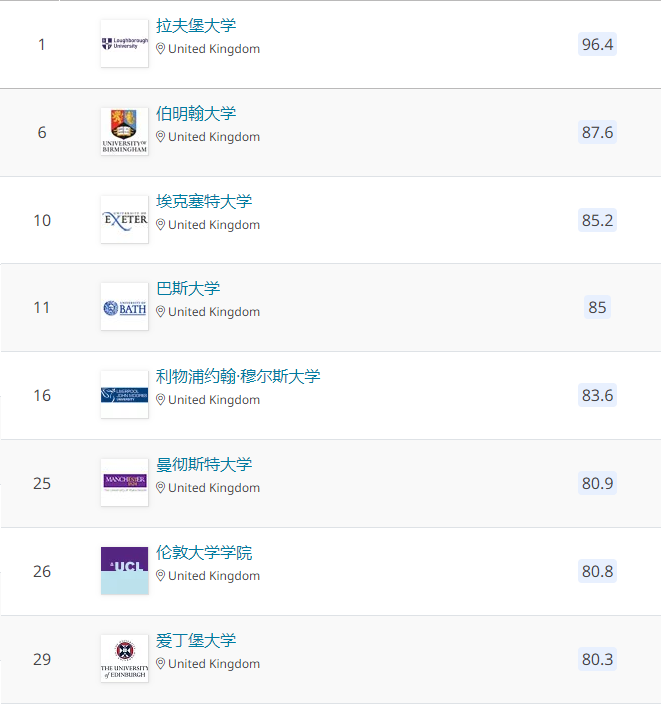Click the Loughborough University logo
Viewport: 661px width, 707px height.
124,44
